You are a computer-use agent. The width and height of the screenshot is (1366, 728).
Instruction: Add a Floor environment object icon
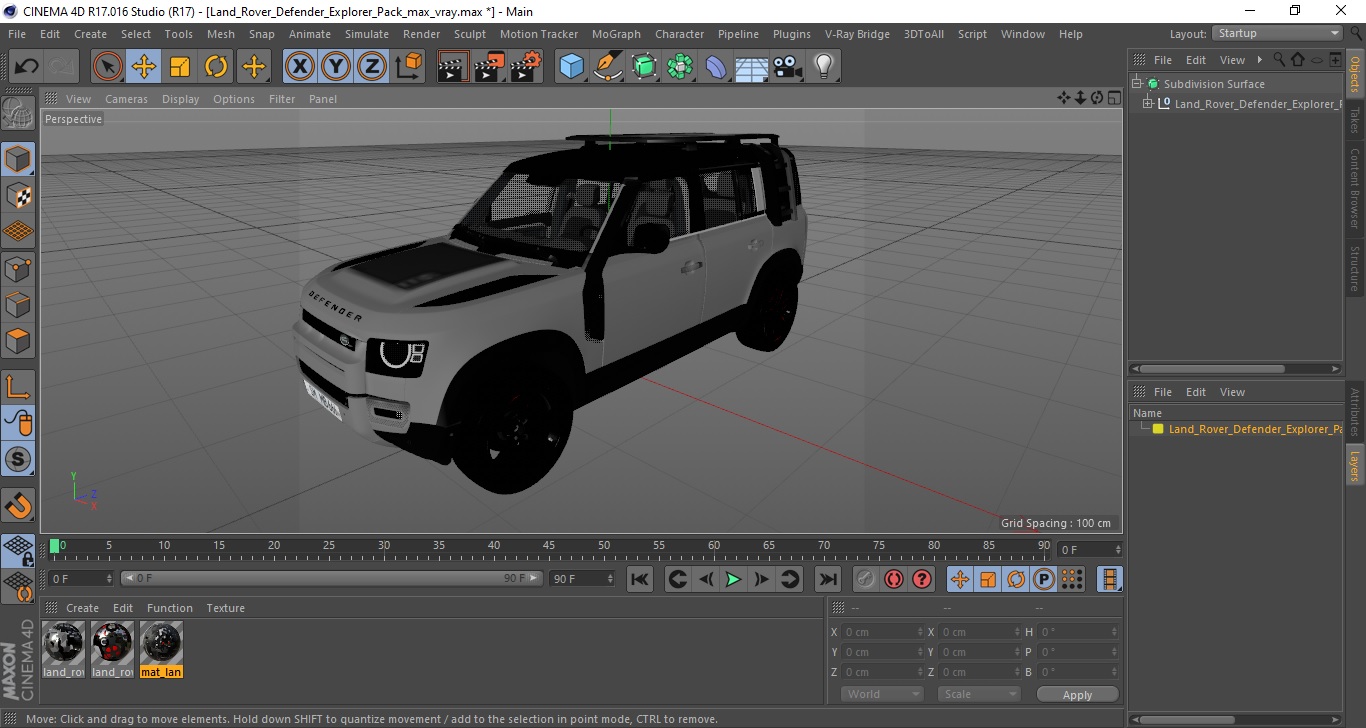(752, 67)
